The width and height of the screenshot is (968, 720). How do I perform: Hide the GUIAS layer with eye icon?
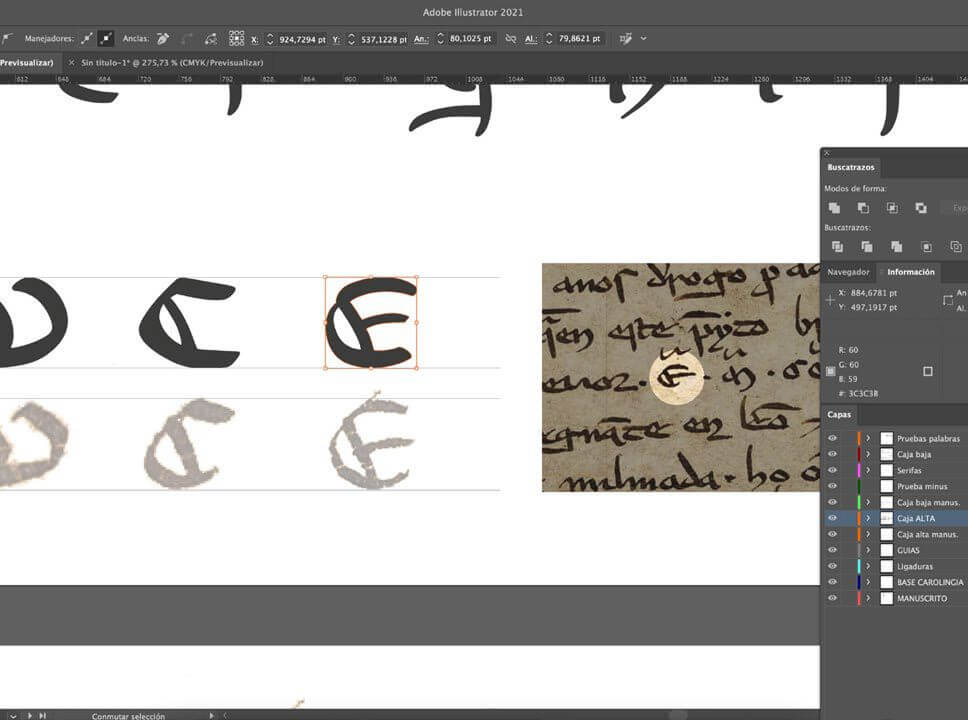point(832,550)
